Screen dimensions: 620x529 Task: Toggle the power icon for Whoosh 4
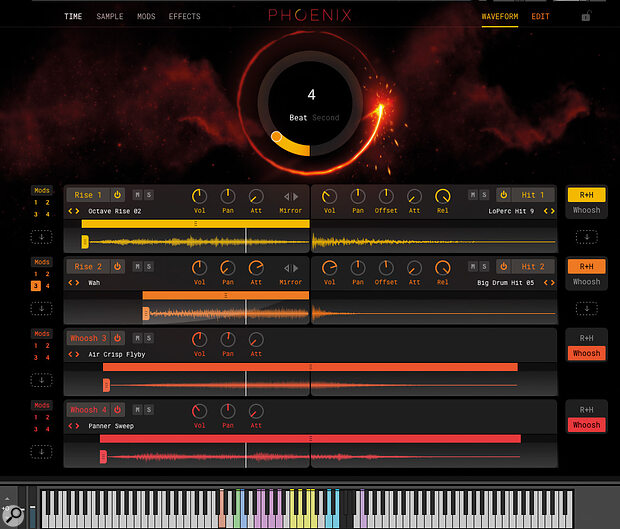coord(117,410)
